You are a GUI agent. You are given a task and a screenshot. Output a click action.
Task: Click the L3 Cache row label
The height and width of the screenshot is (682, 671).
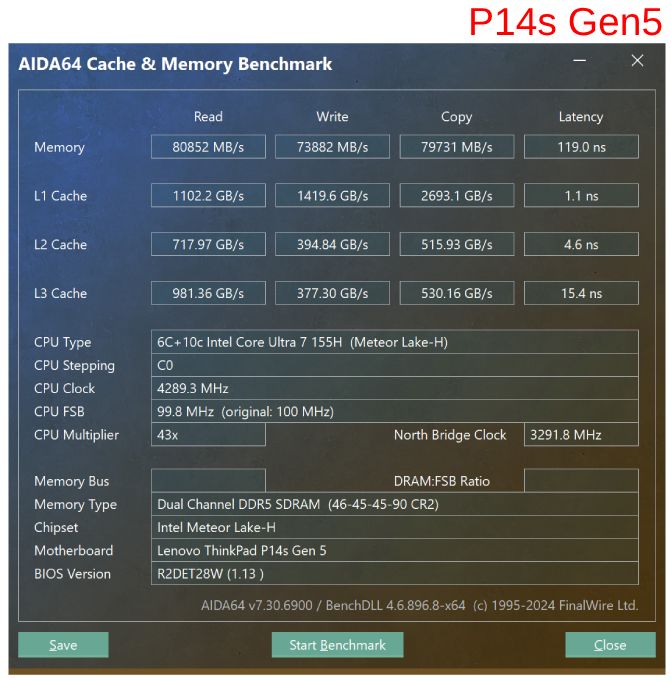pos(60,293)
